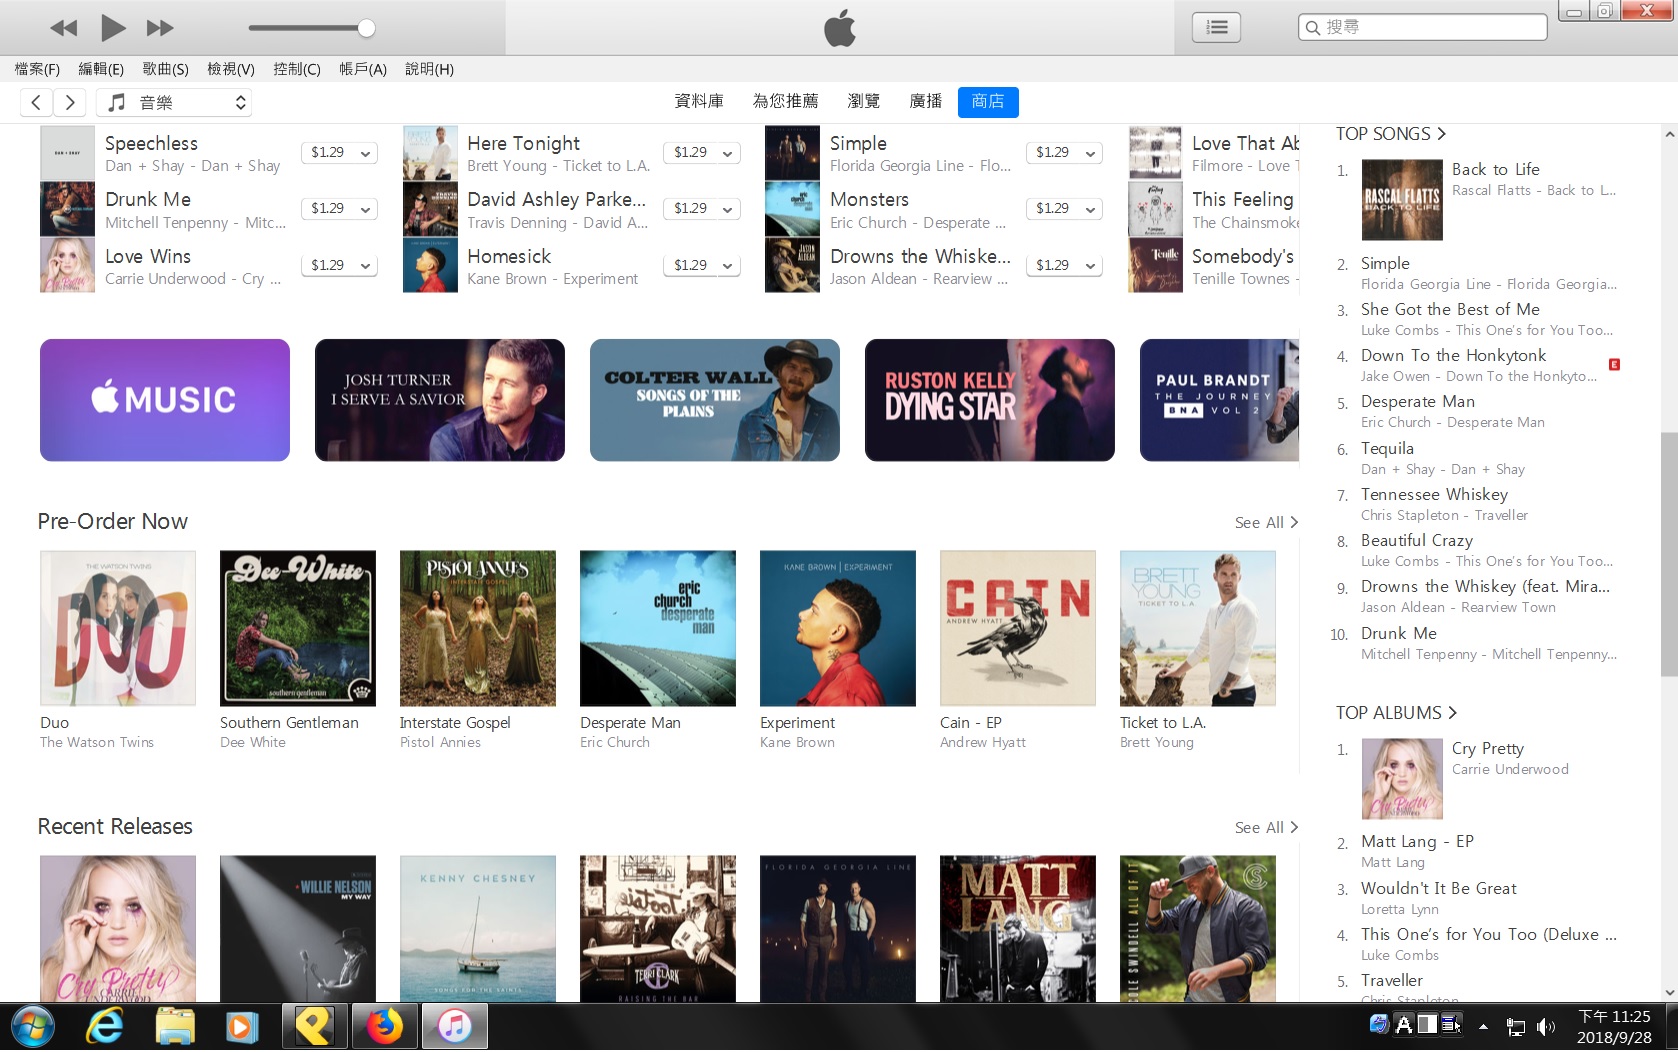Screen dimensions: 1678x1052
Task: Switch to the 瀏覽 tab
Action: (x=864, y=101)
